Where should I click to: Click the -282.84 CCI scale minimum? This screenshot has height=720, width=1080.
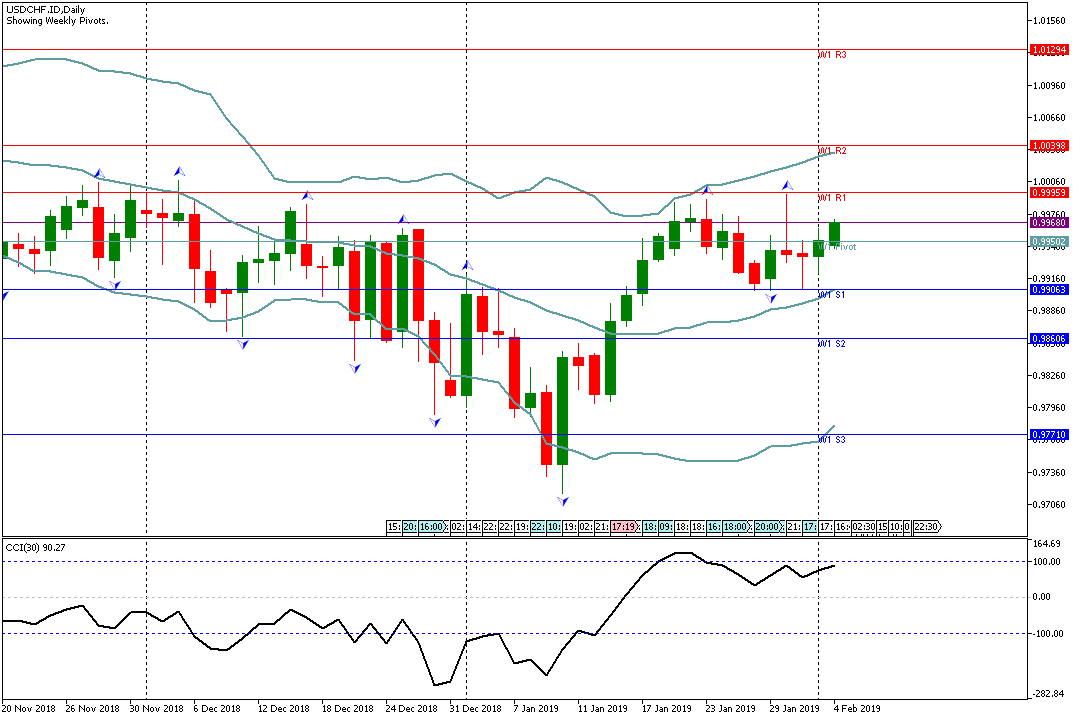[1048, 693]
